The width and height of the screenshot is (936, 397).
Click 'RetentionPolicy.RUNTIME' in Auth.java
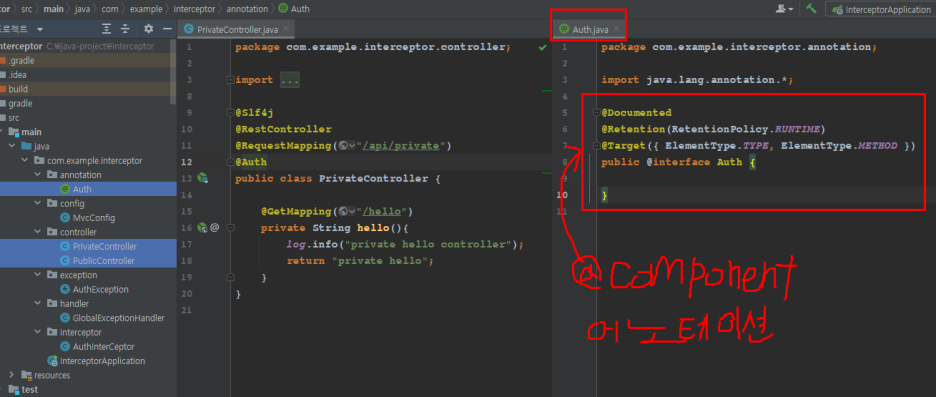[x=746, y=129]
